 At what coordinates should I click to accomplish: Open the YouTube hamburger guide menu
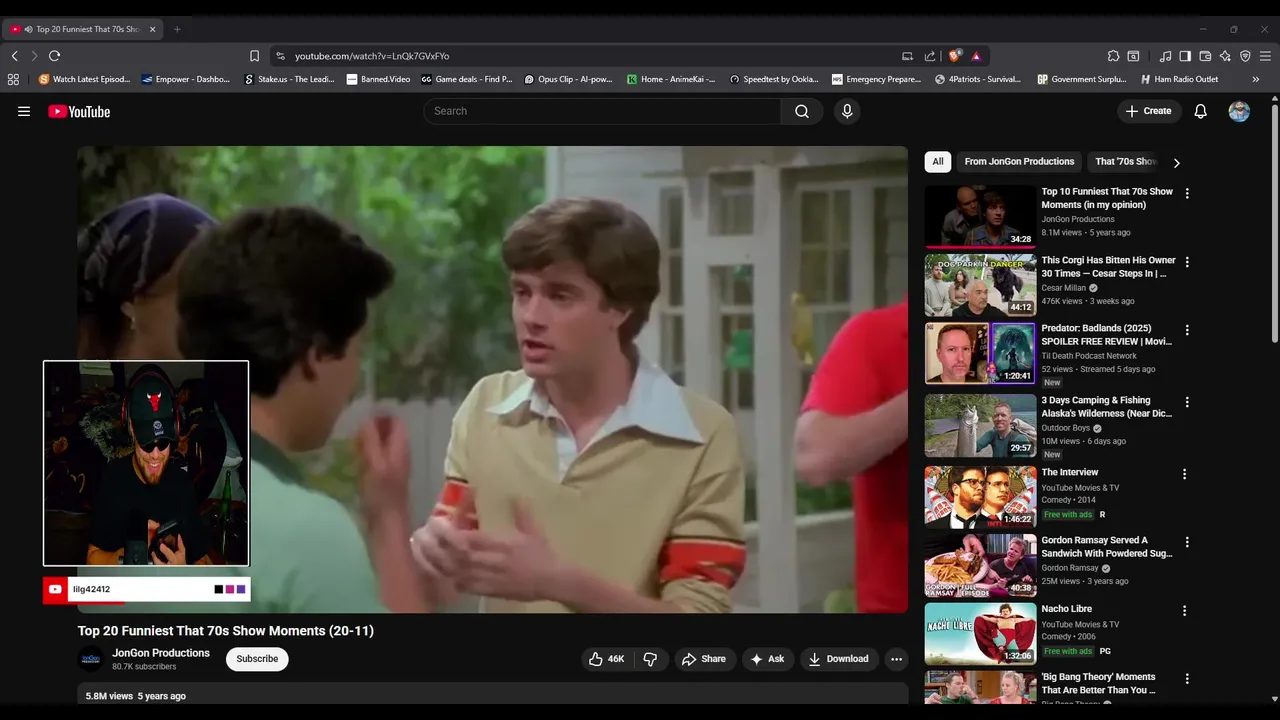(24, 111)
